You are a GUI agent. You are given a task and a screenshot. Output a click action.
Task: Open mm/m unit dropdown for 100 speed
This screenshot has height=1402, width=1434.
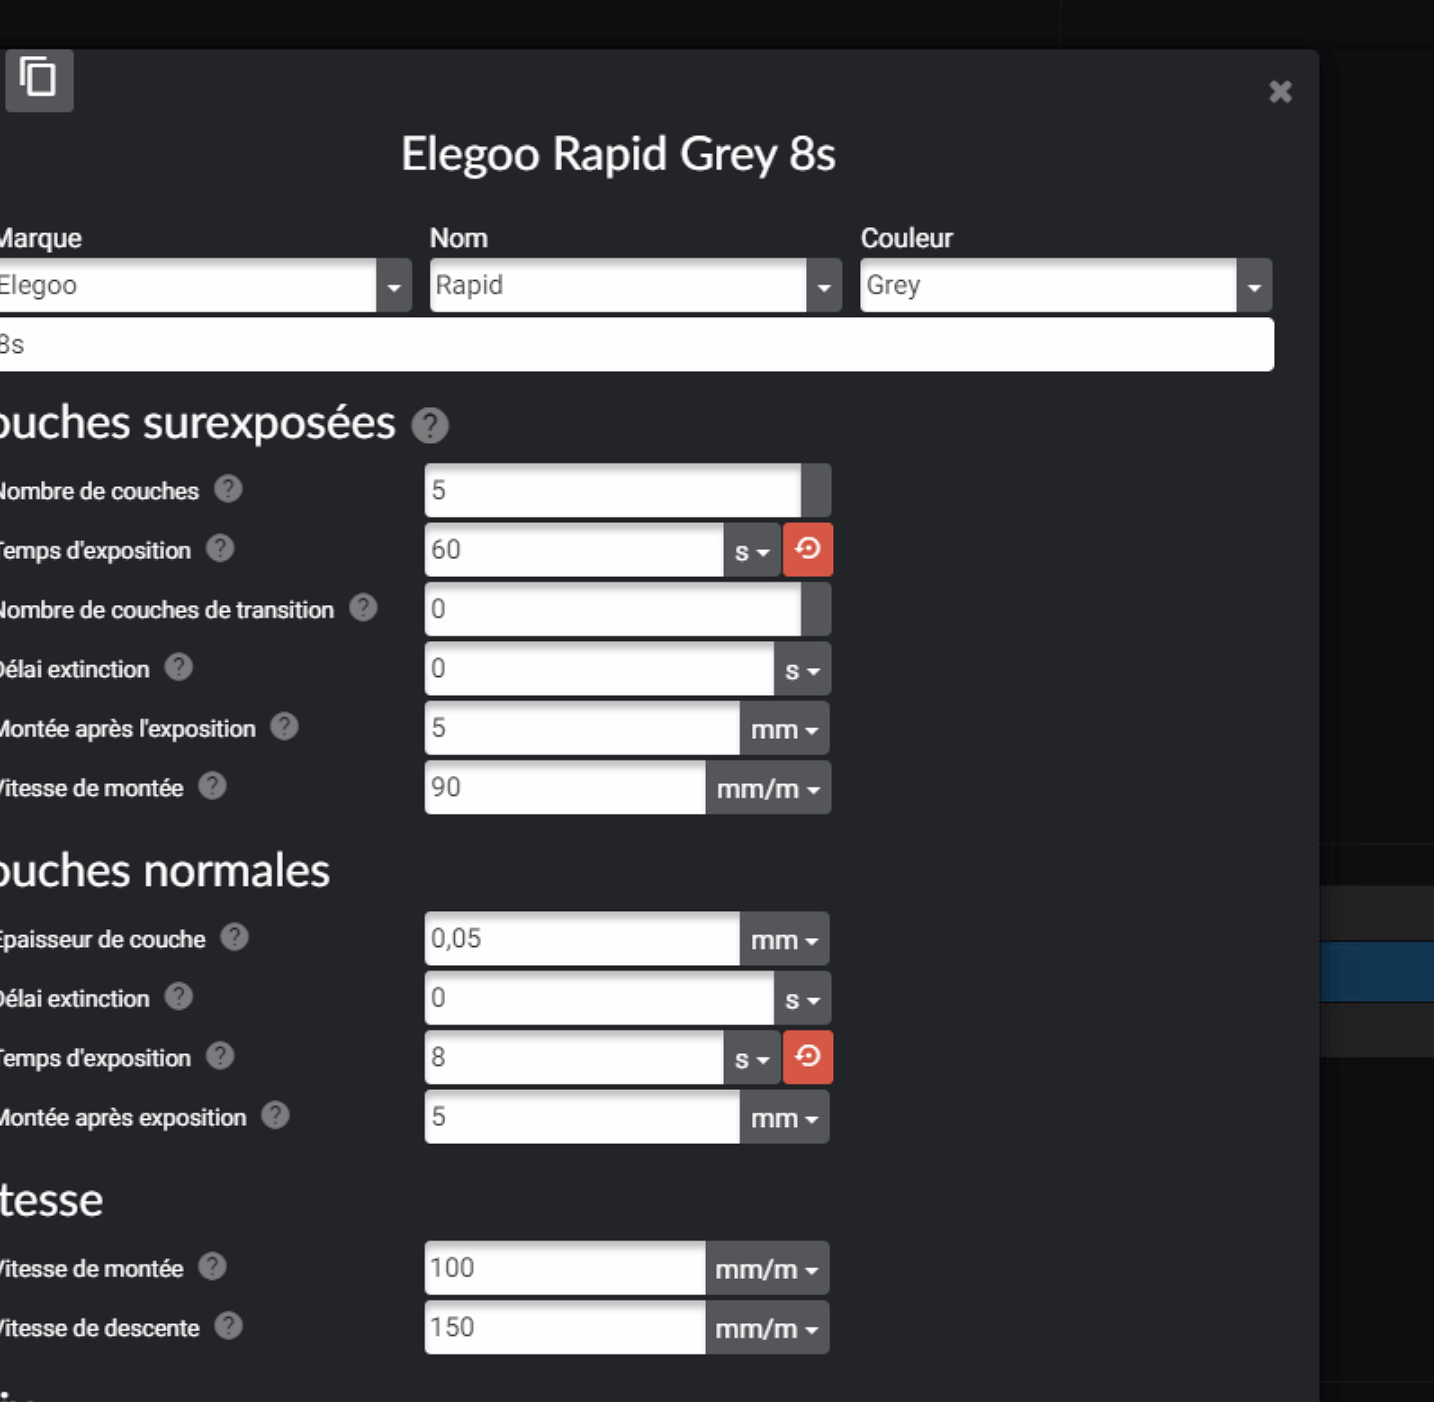click(x=767, y=1268)
